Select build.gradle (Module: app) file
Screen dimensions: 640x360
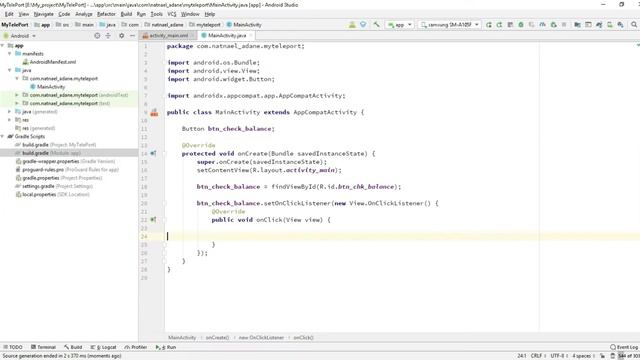(48, 153)
